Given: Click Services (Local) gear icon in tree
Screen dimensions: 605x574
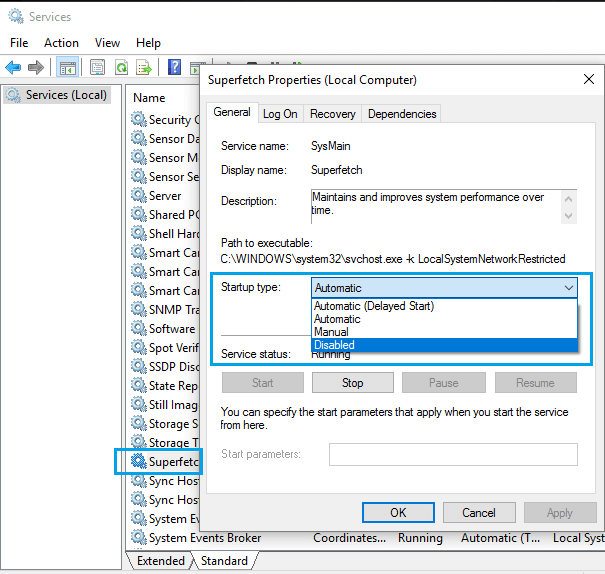Looking at the screenshot, I should point(14,95).
